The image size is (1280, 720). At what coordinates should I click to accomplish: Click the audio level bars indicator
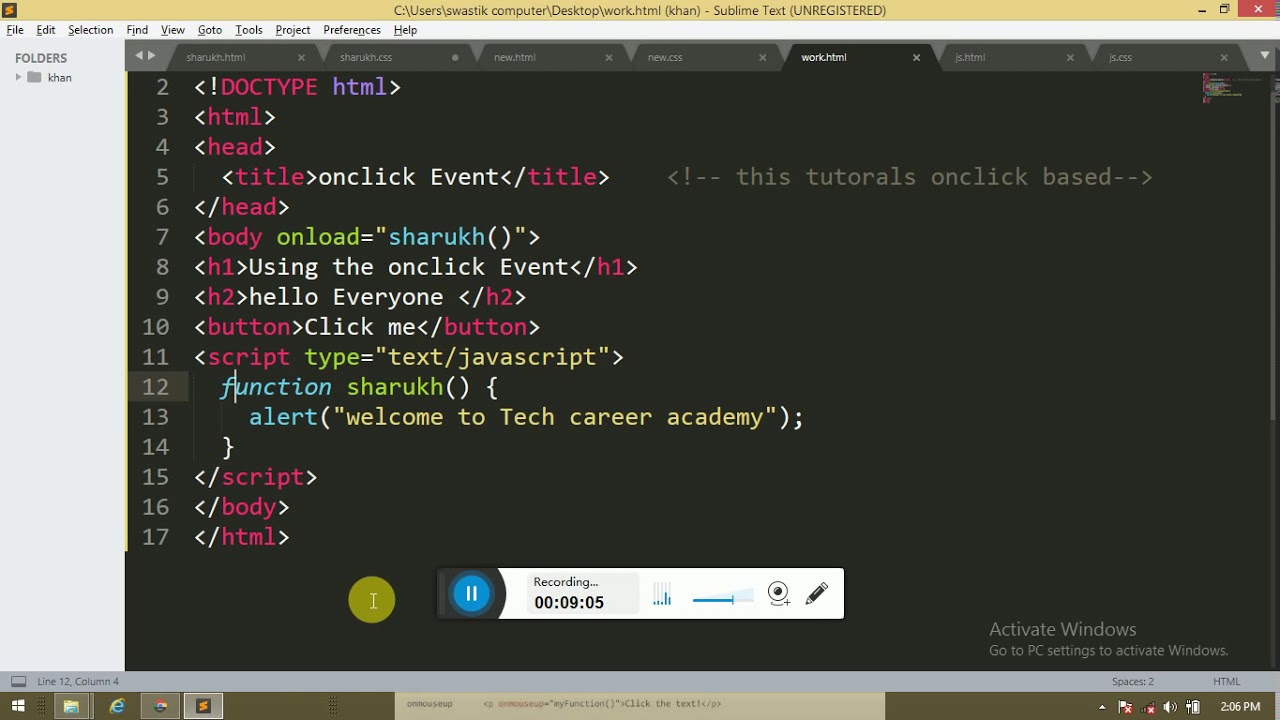pos(662,596)
